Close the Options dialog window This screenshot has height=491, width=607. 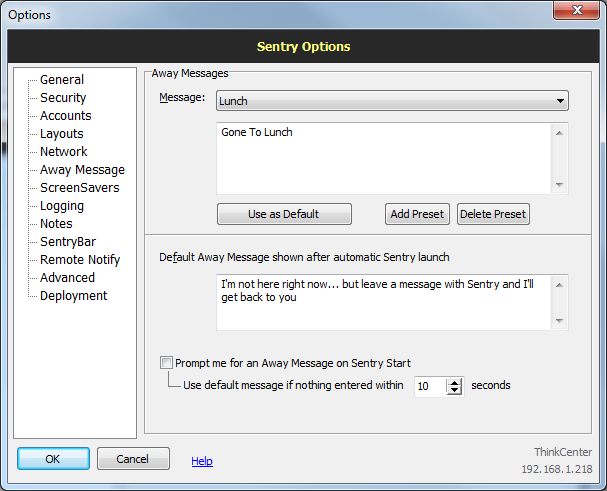click(x=576, y=10)
